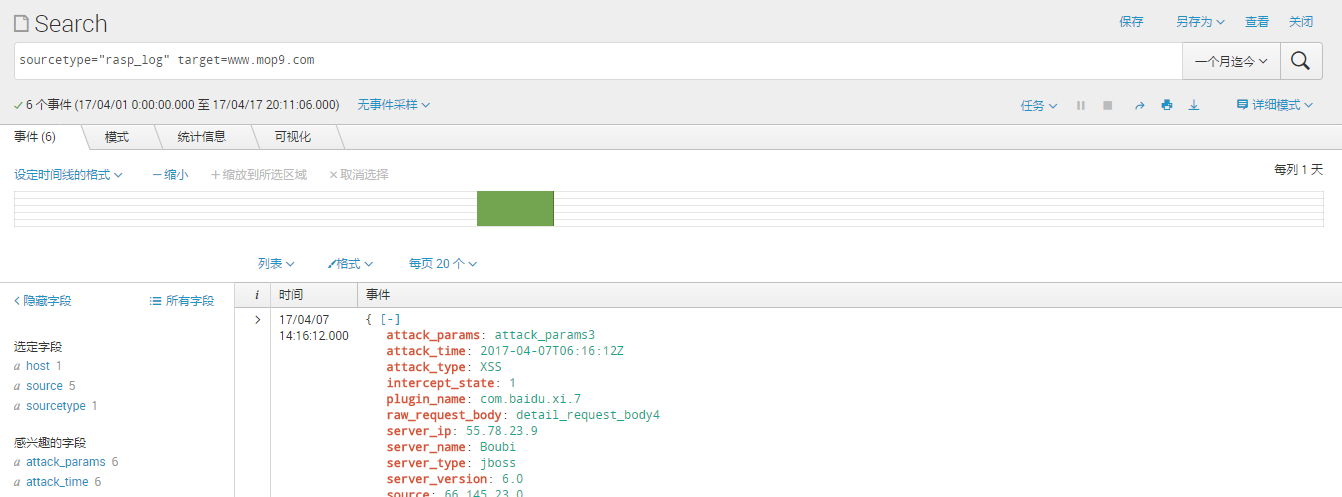Click 保存 to save the search
This screenshot has height=497, width=1342.
pos(1131,22)
